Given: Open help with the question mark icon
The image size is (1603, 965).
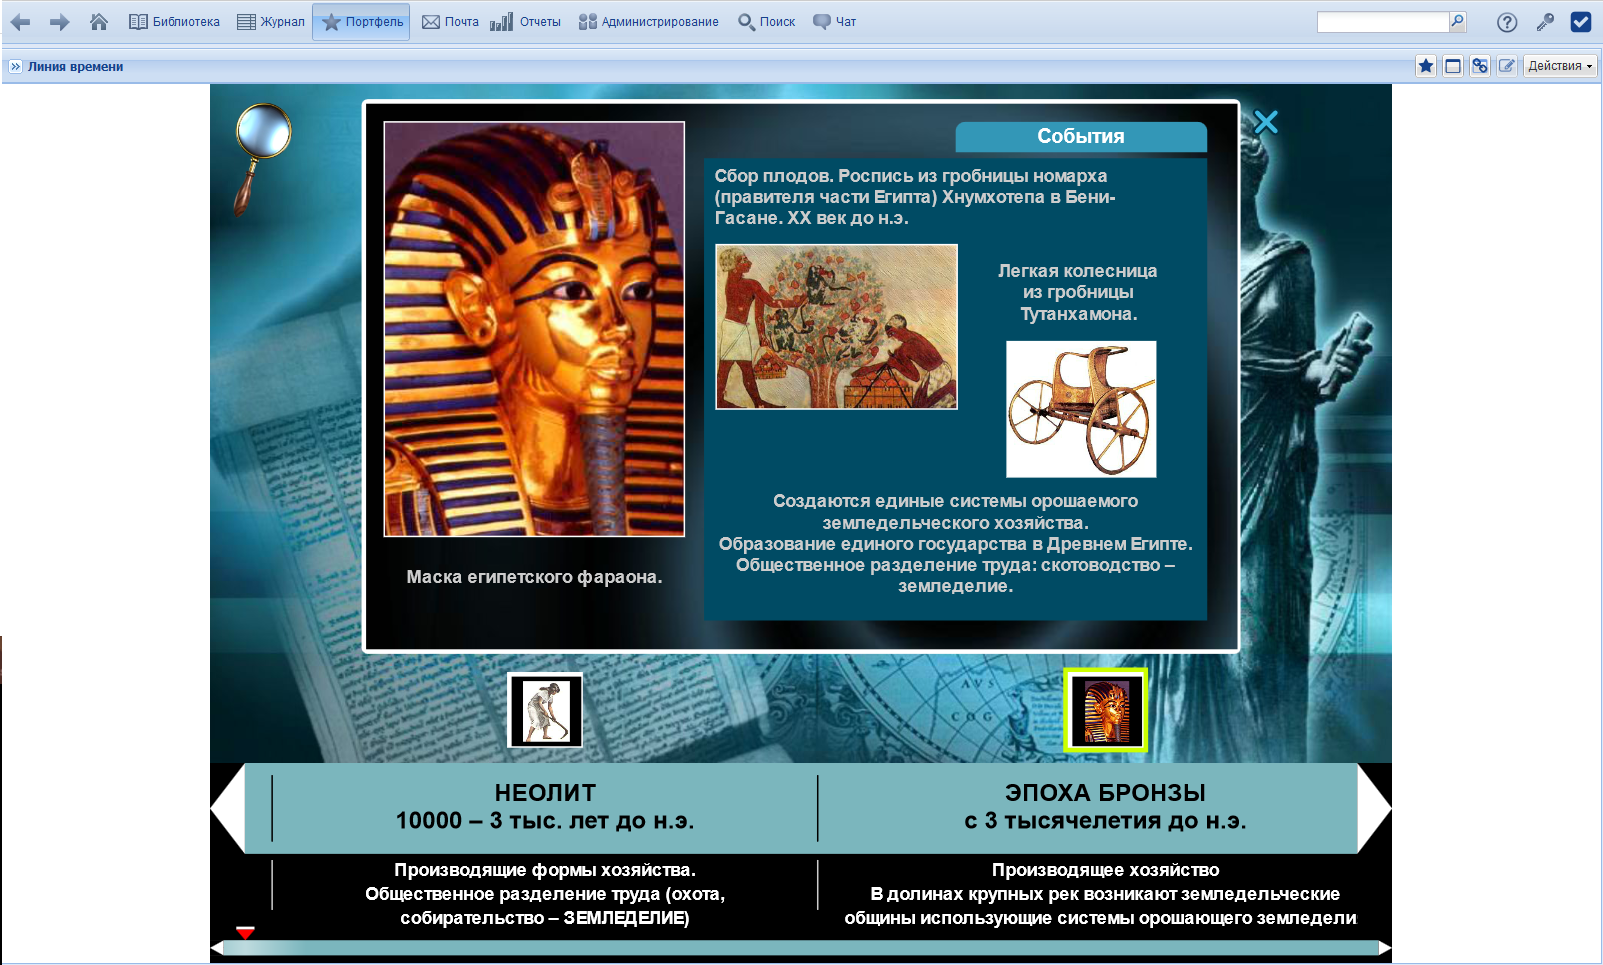Looking at the screenshot, I should click(1507, 22).
